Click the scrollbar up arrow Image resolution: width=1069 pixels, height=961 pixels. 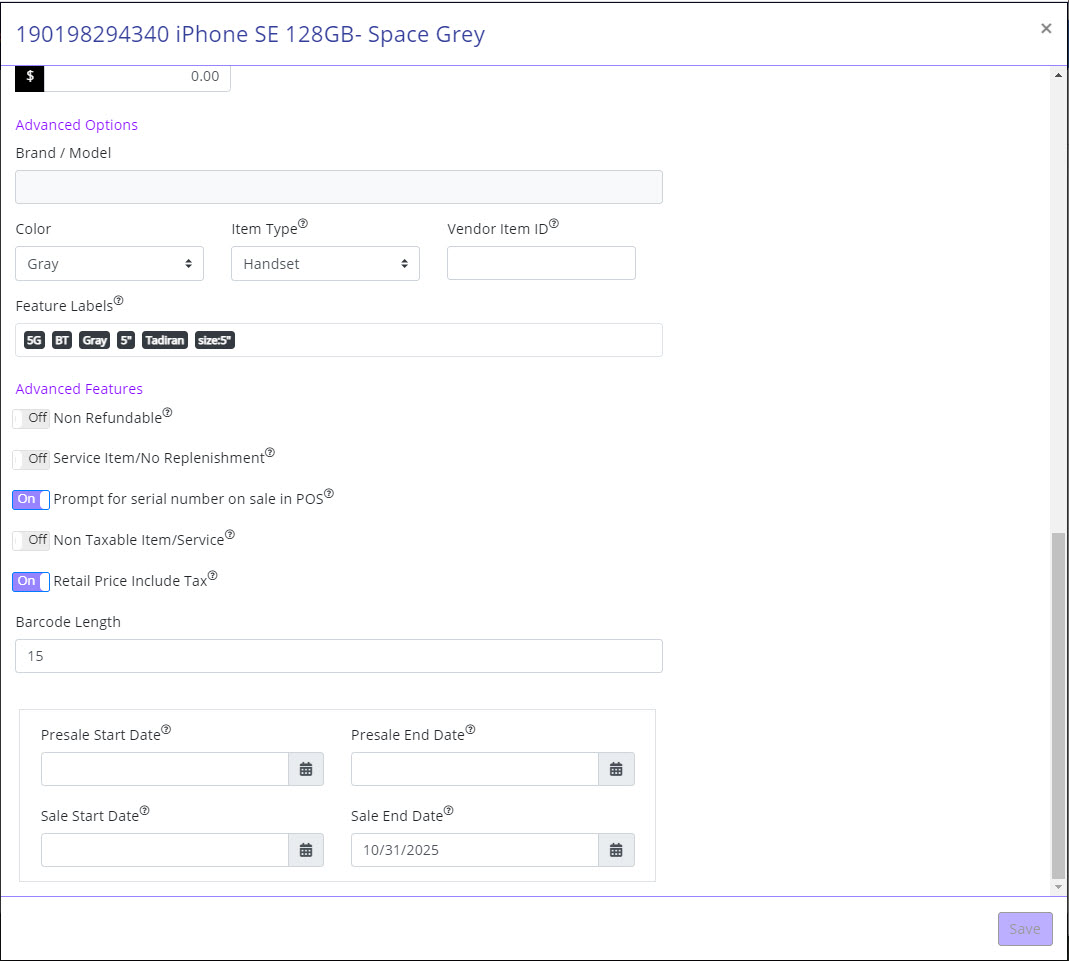click(1058, 75)
